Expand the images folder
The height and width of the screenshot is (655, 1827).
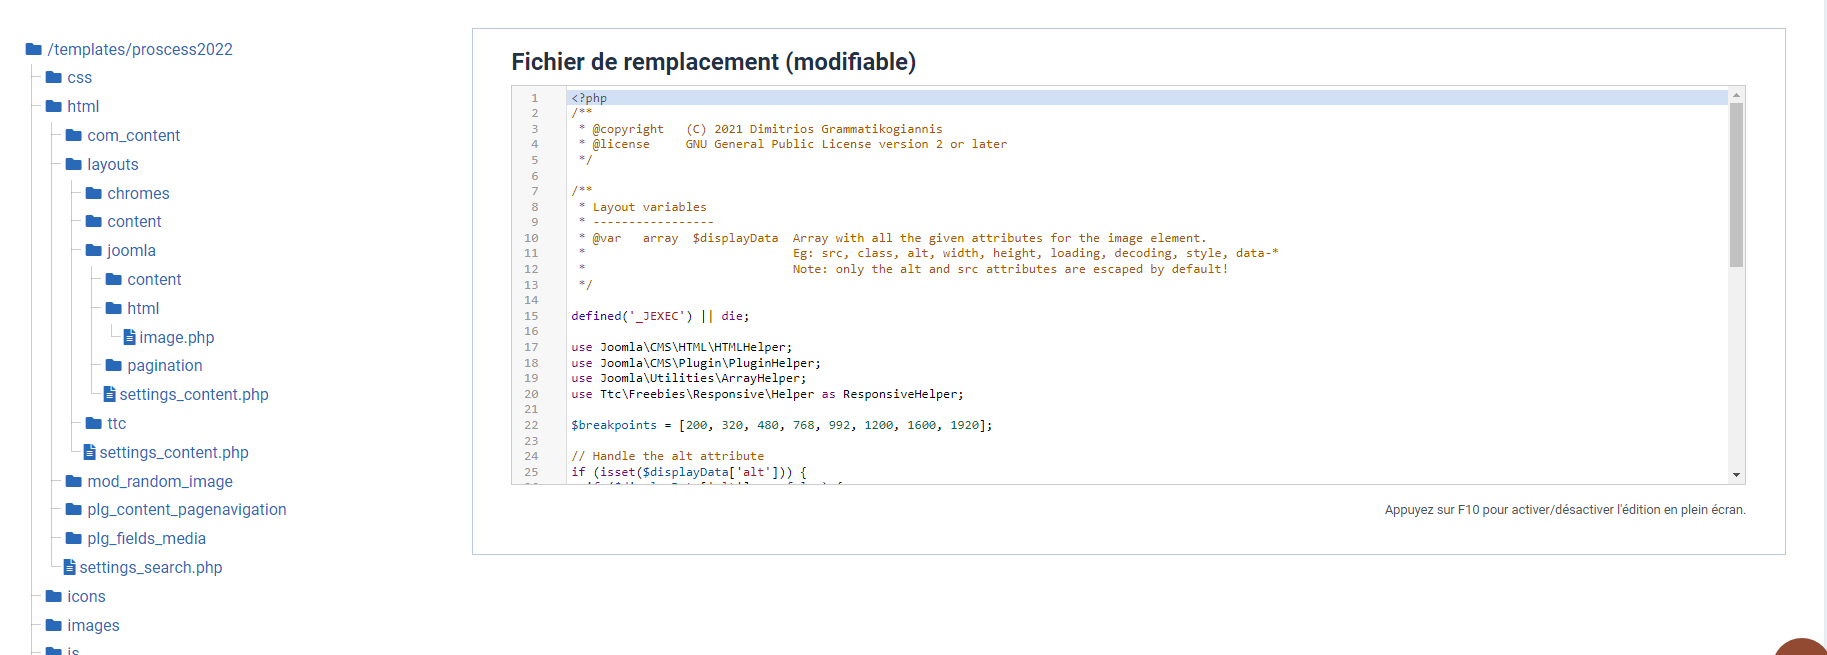tap(93, 625)
